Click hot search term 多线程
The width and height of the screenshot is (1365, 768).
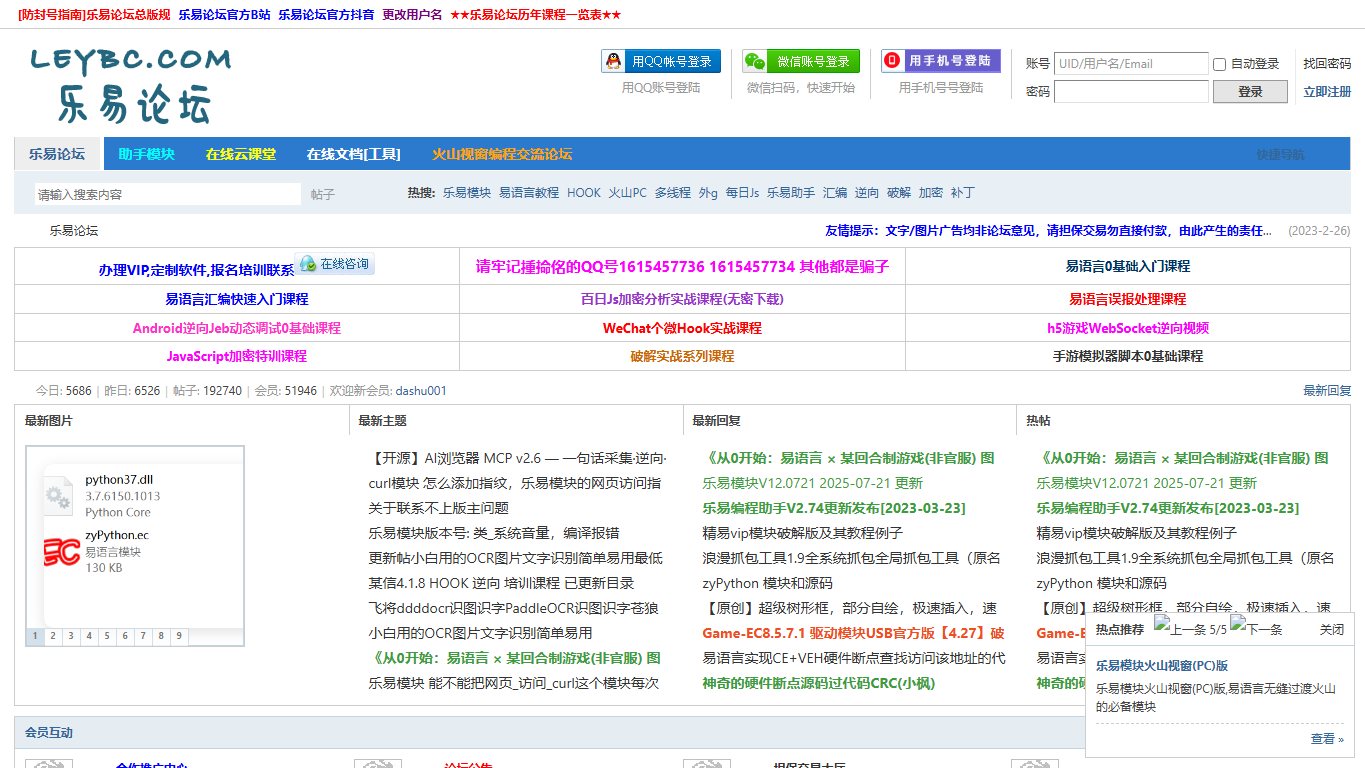point(673,193)
